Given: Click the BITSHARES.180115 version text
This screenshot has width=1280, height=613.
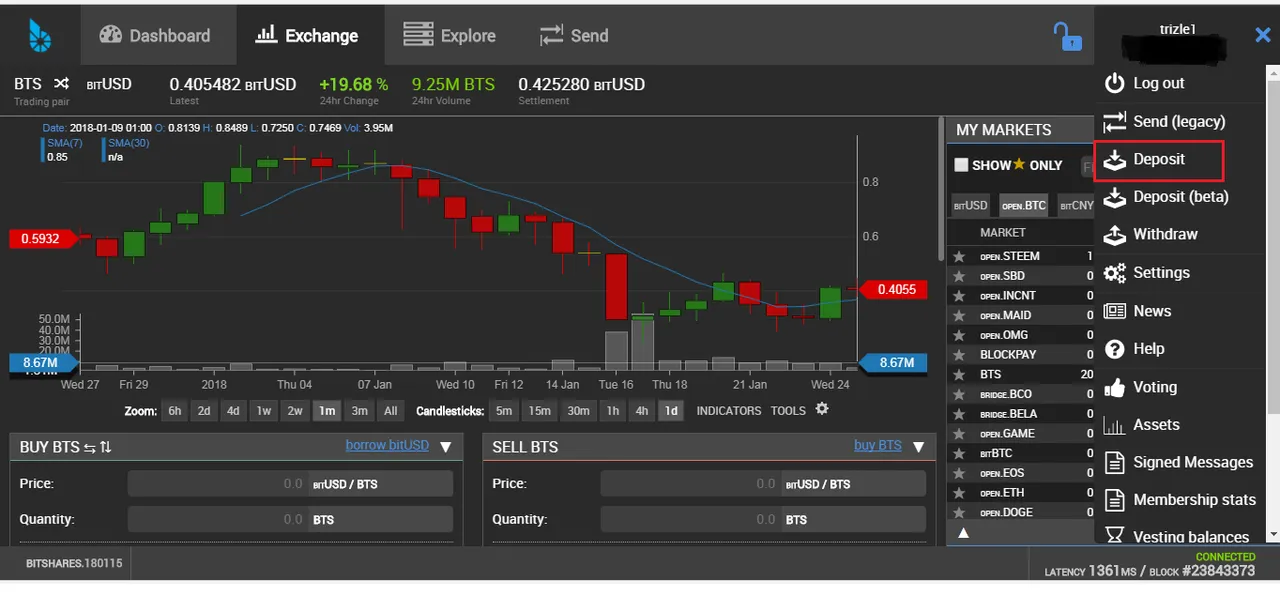Looking at the screenshot, I should [74, 564].
